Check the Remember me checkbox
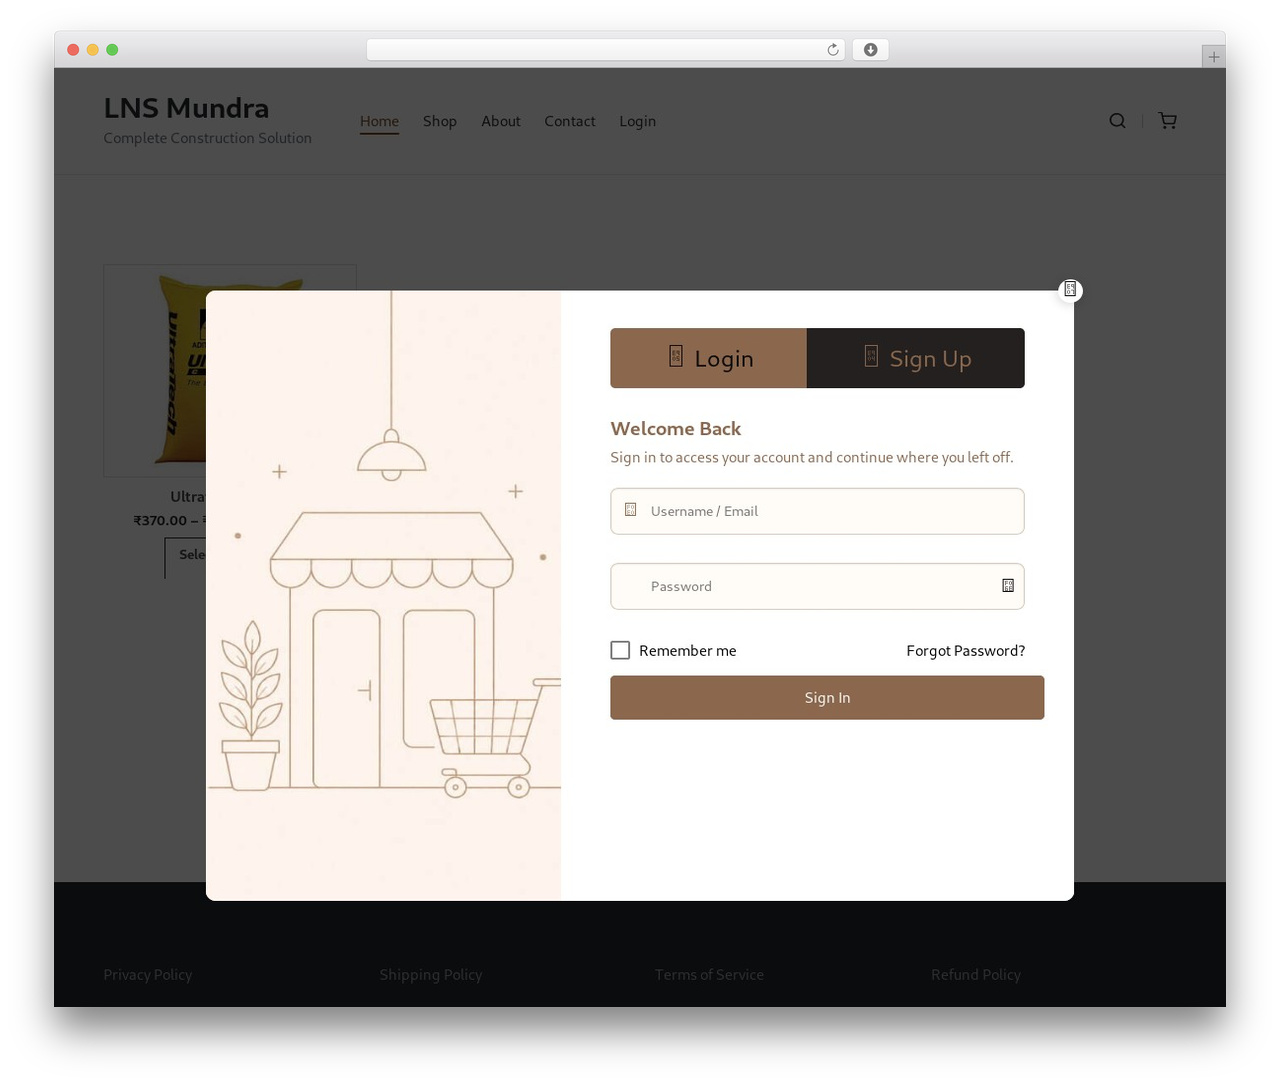 click(x=620, y=650)
